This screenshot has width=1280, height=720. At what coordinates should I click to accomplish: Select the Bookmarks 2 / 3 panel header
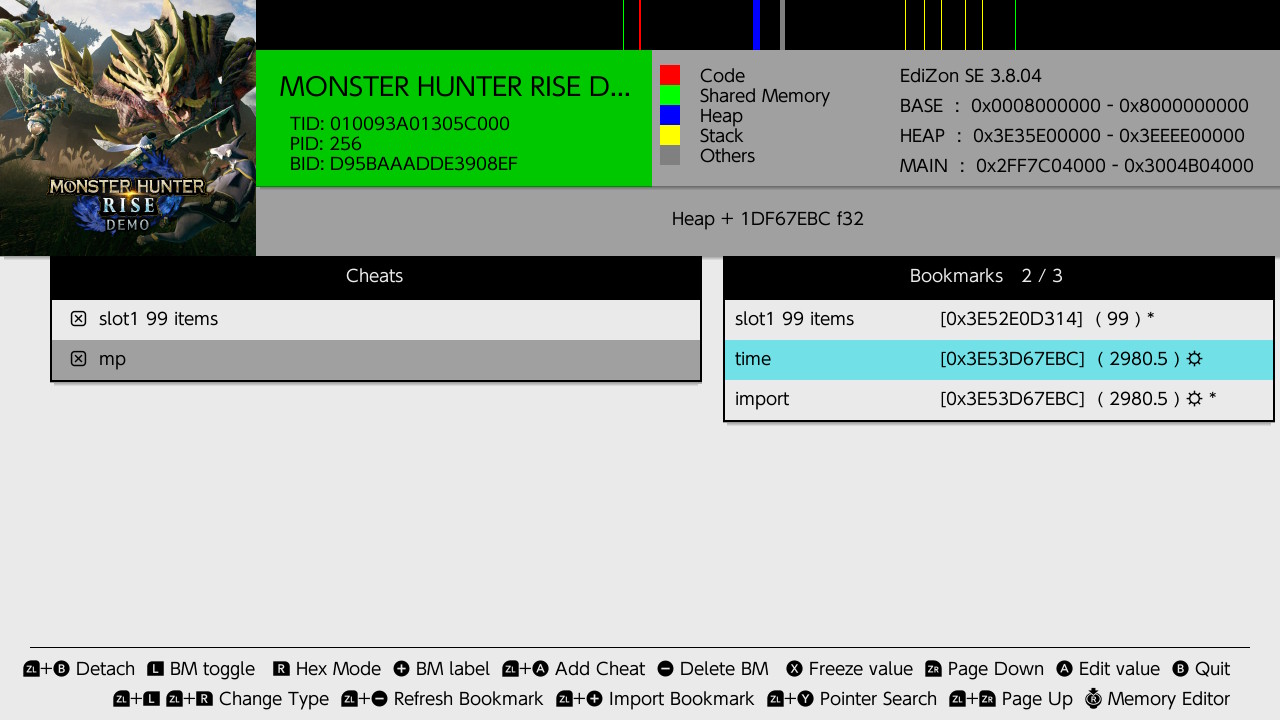[x=999, y=276]
